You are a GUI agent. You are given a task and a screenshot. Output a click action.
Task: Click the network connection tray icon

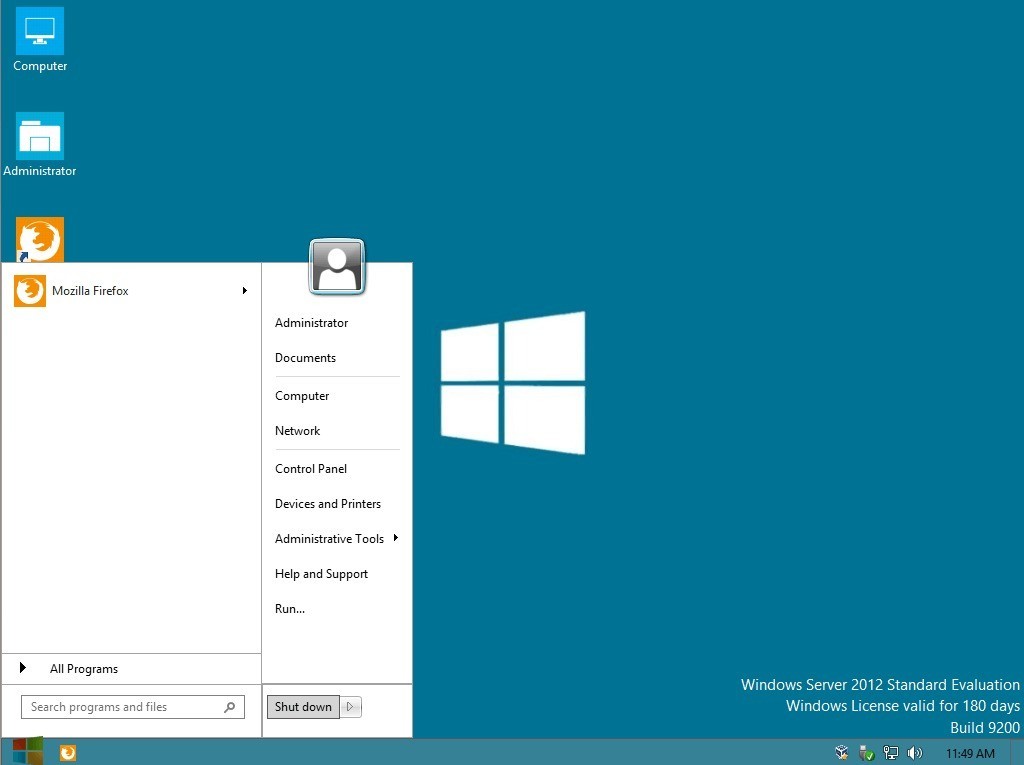coord(890,753)
